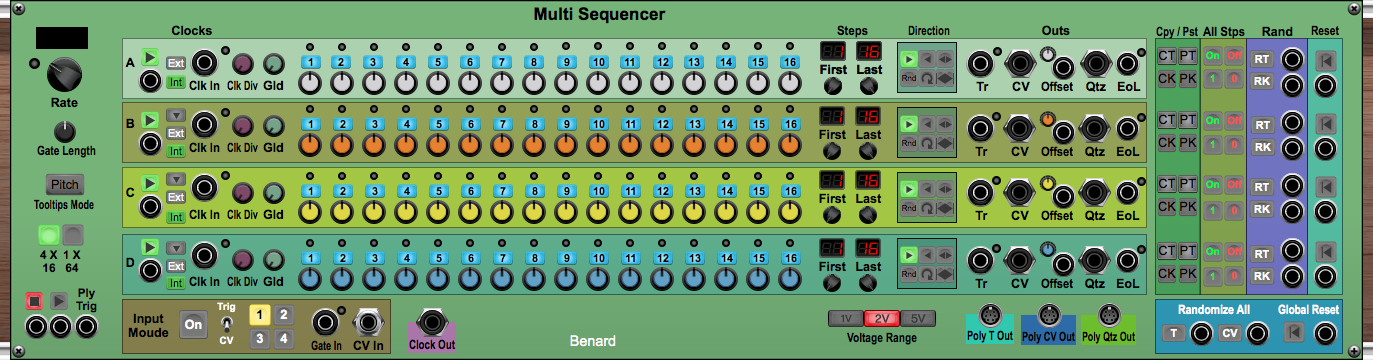Click the Pitch tooltips mode button
Viewport: 1373px width, 360px height.
coord(65,185)
